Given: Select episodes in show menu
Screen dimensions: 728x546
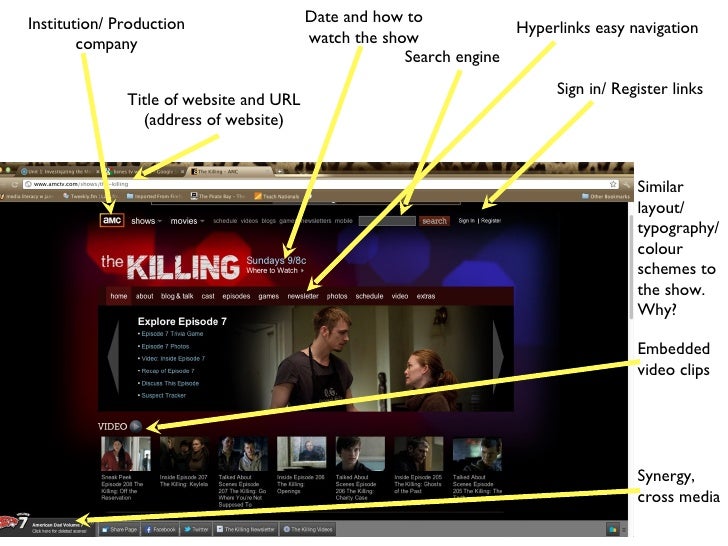Looking at the screenshot, I should [x=236, y=296].
